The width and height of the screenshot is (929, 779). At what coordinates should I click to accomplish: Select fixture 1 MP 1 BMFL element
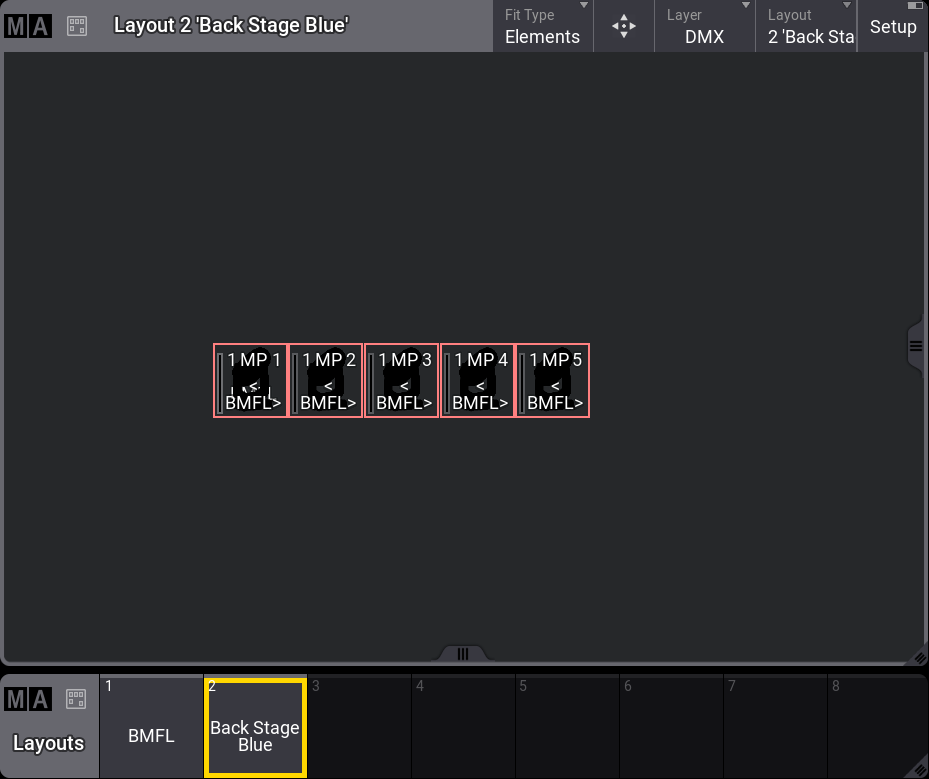click(251, 380)
